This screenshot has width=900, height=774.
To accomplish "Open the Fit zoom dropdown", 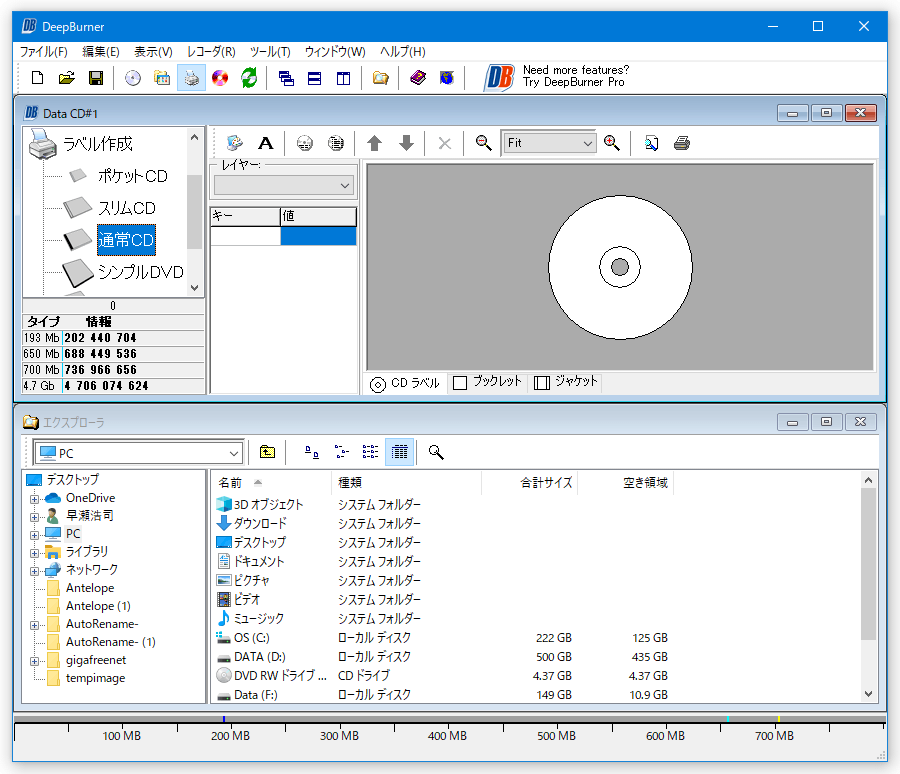I will tap(549, 143).
